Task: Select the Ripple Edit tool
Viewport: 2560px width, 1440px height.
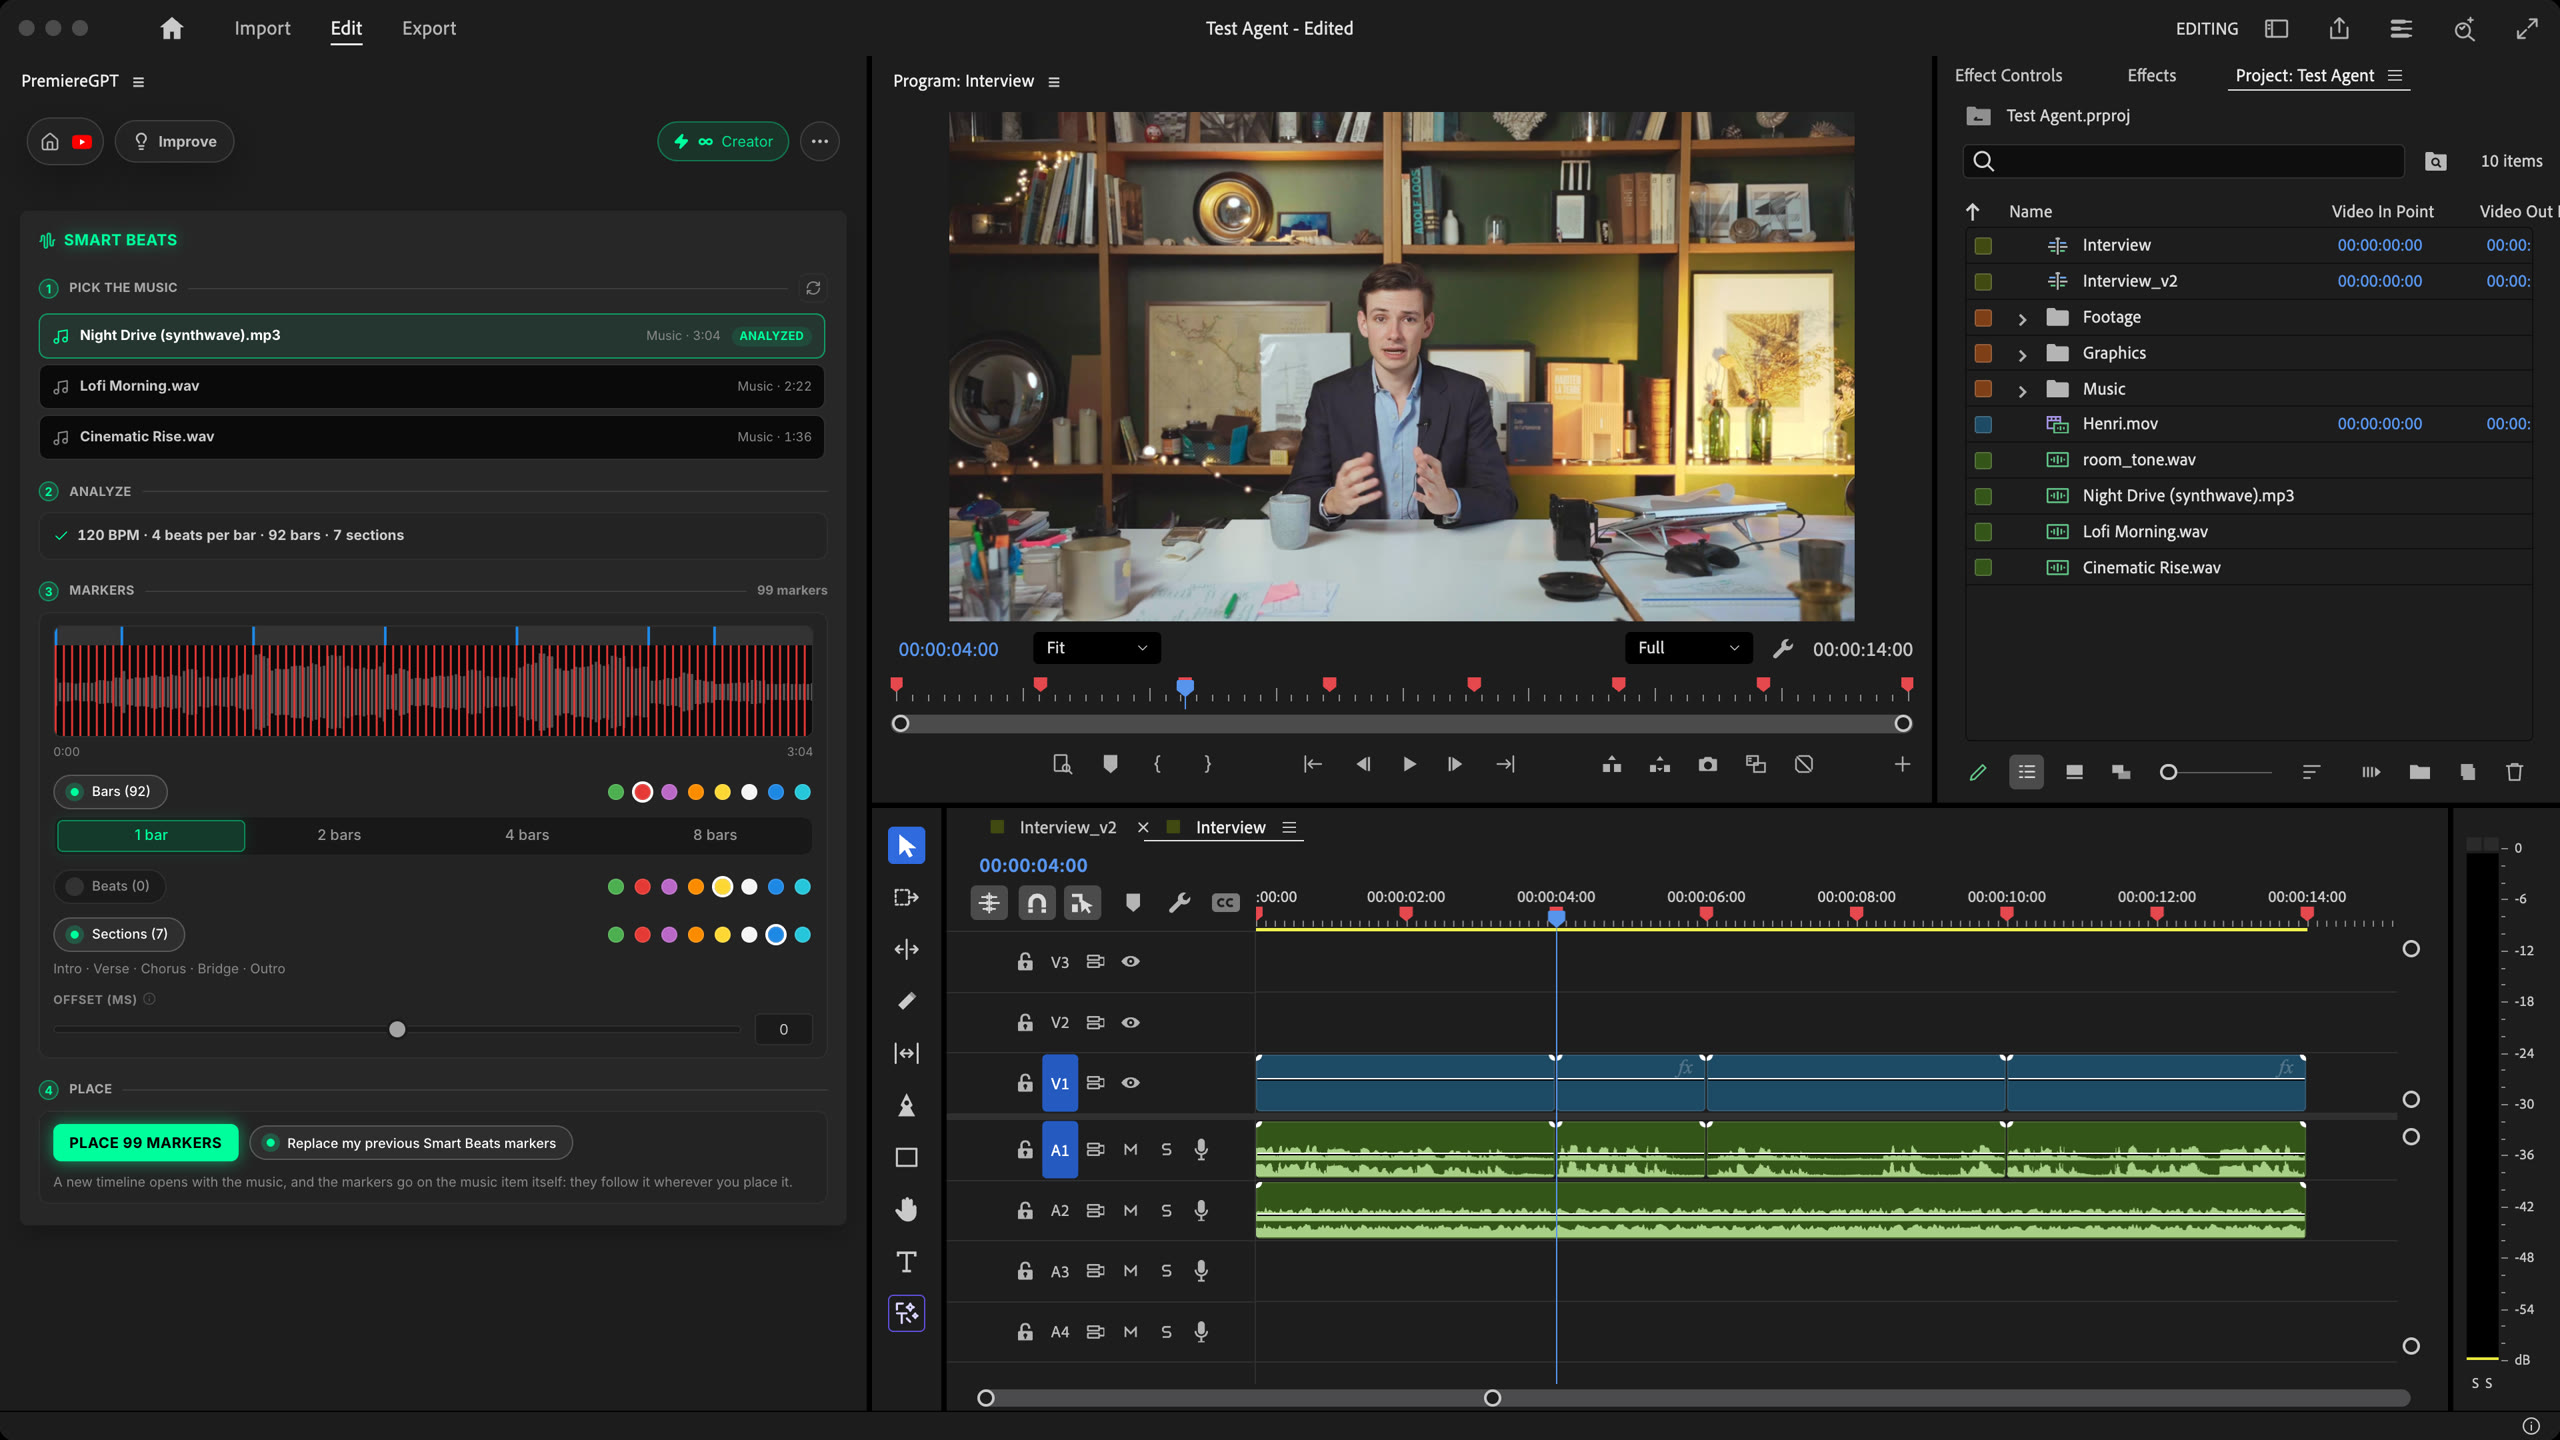Action: [x=906, y=949]
